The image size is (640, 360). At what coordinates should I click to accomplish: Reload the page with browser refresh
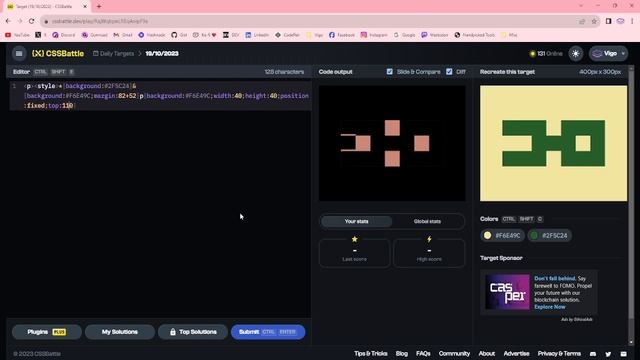click(x=31, y=21)
